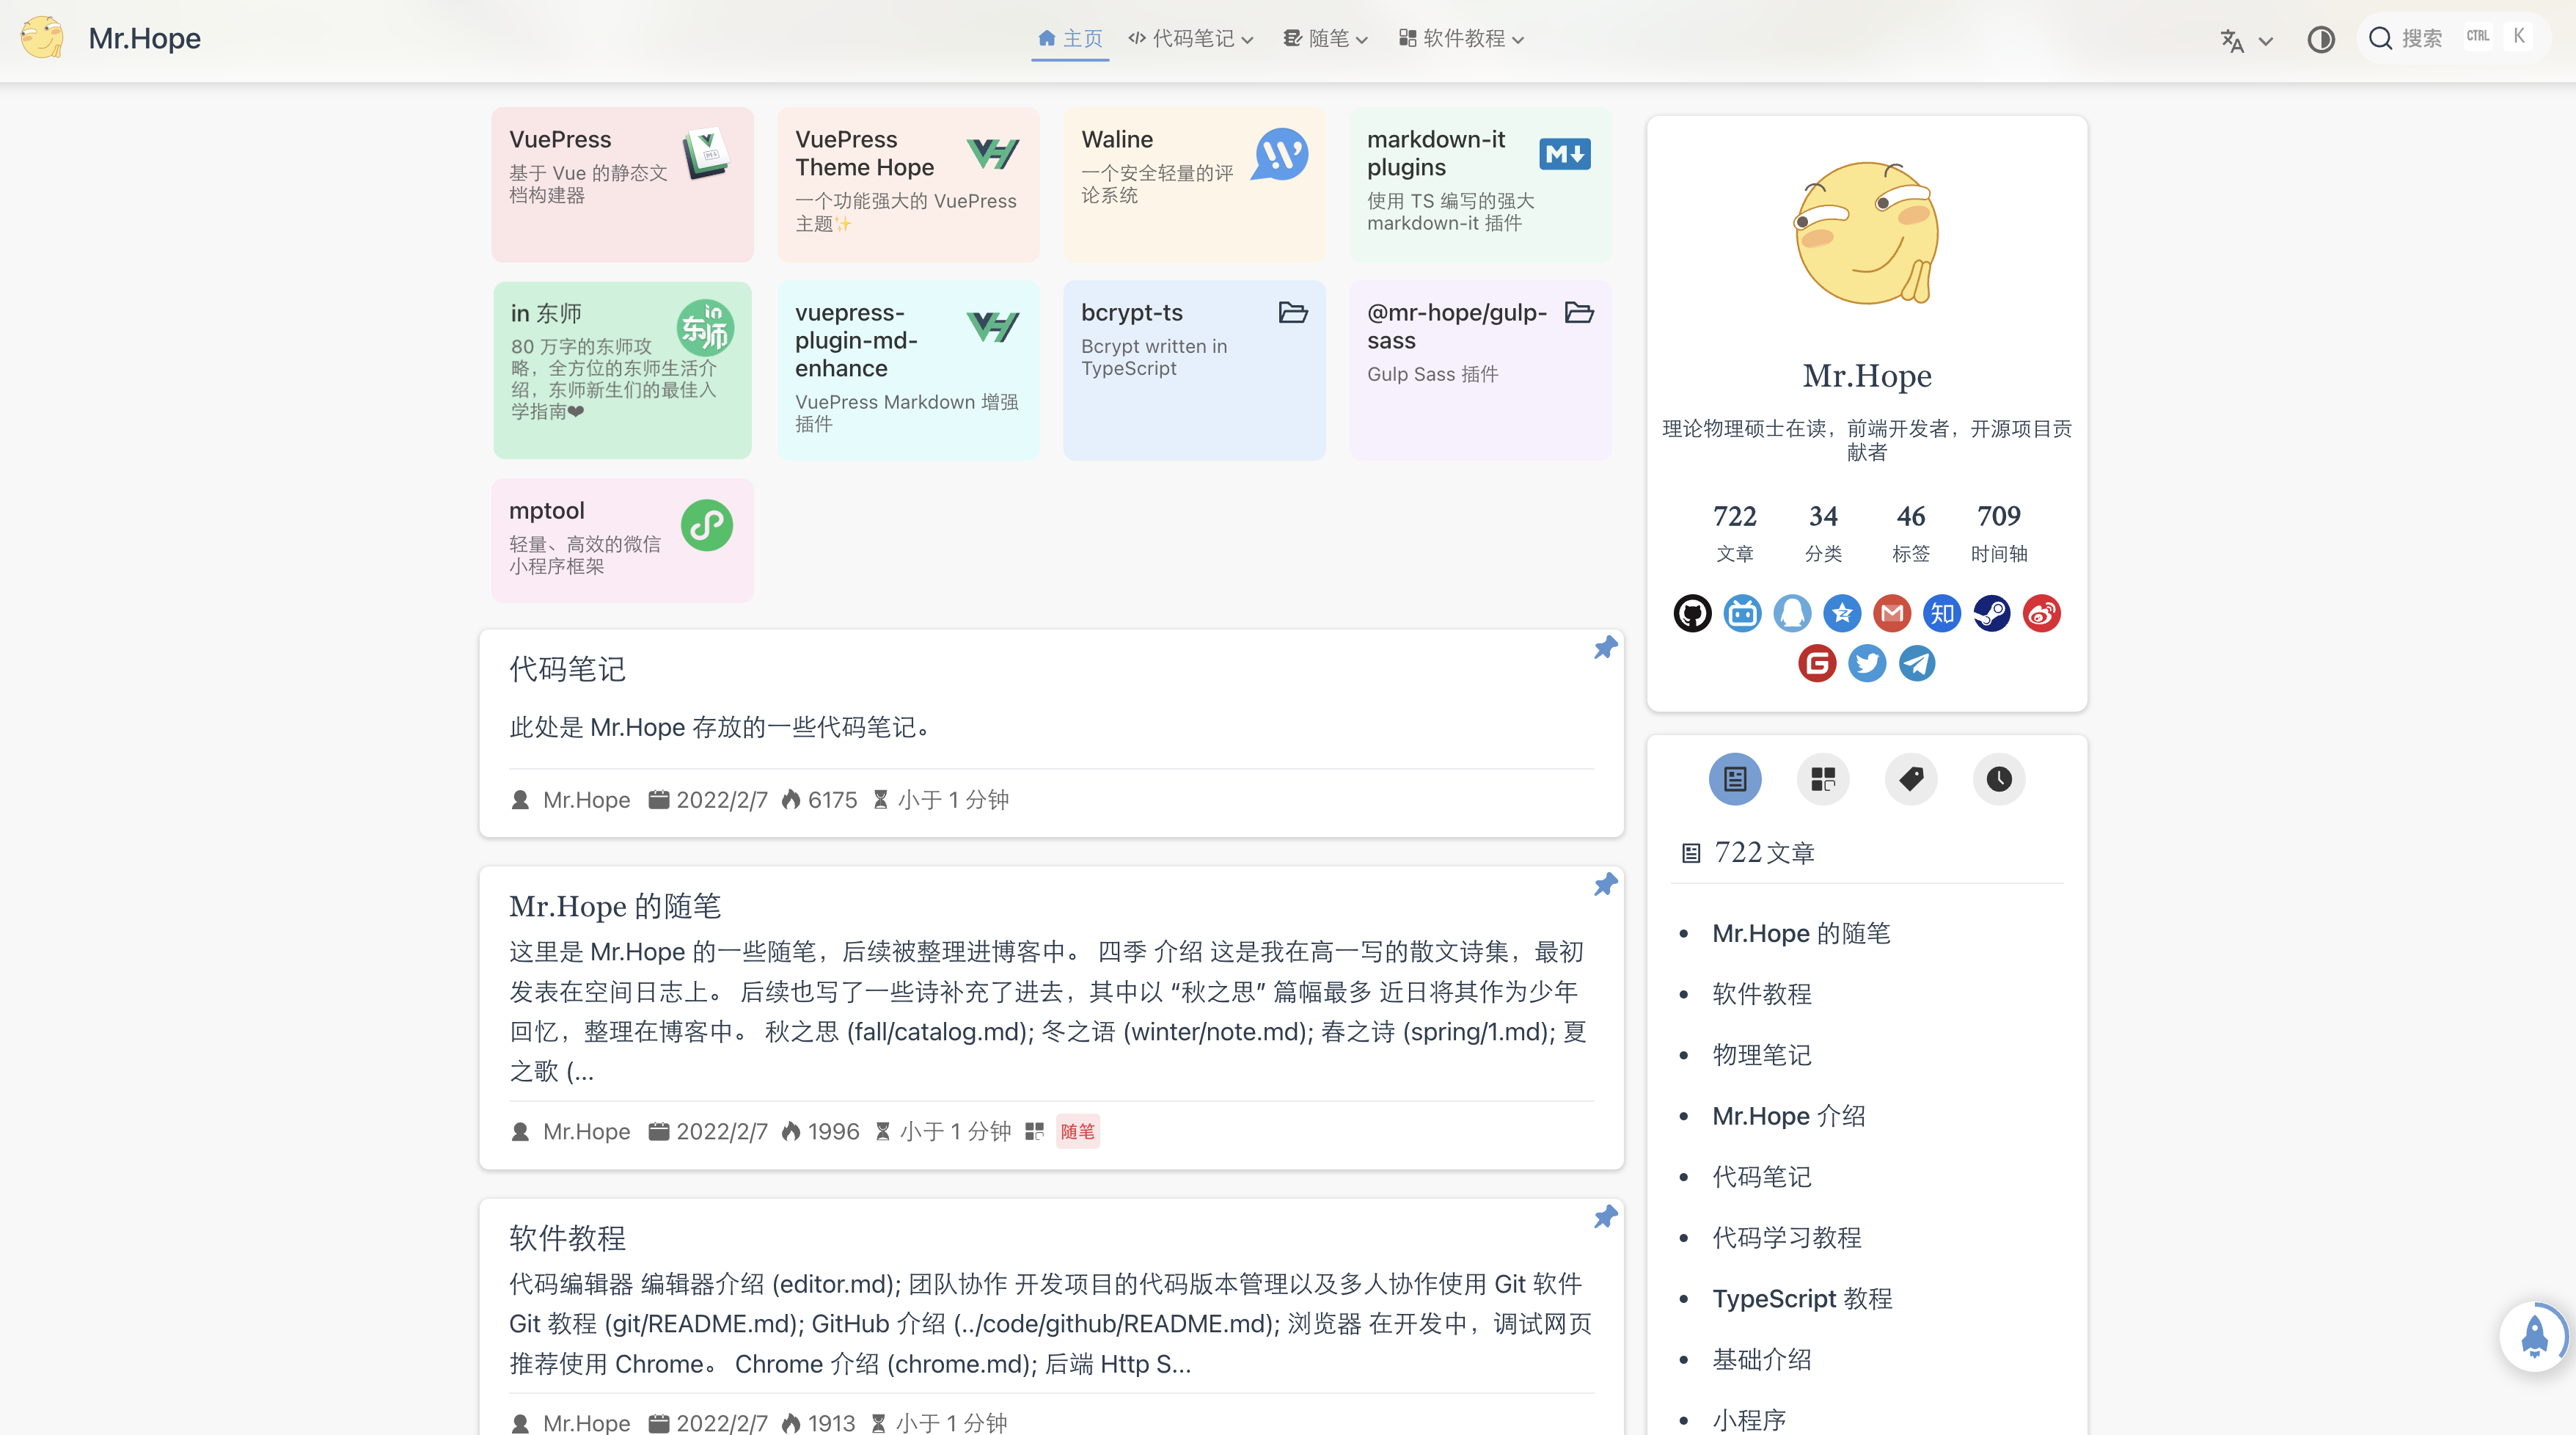The height and width of the screenshot is (1435, 2576).
Task: Expand the 随笔 navbar dropdown
Action: coord(1326,39)
